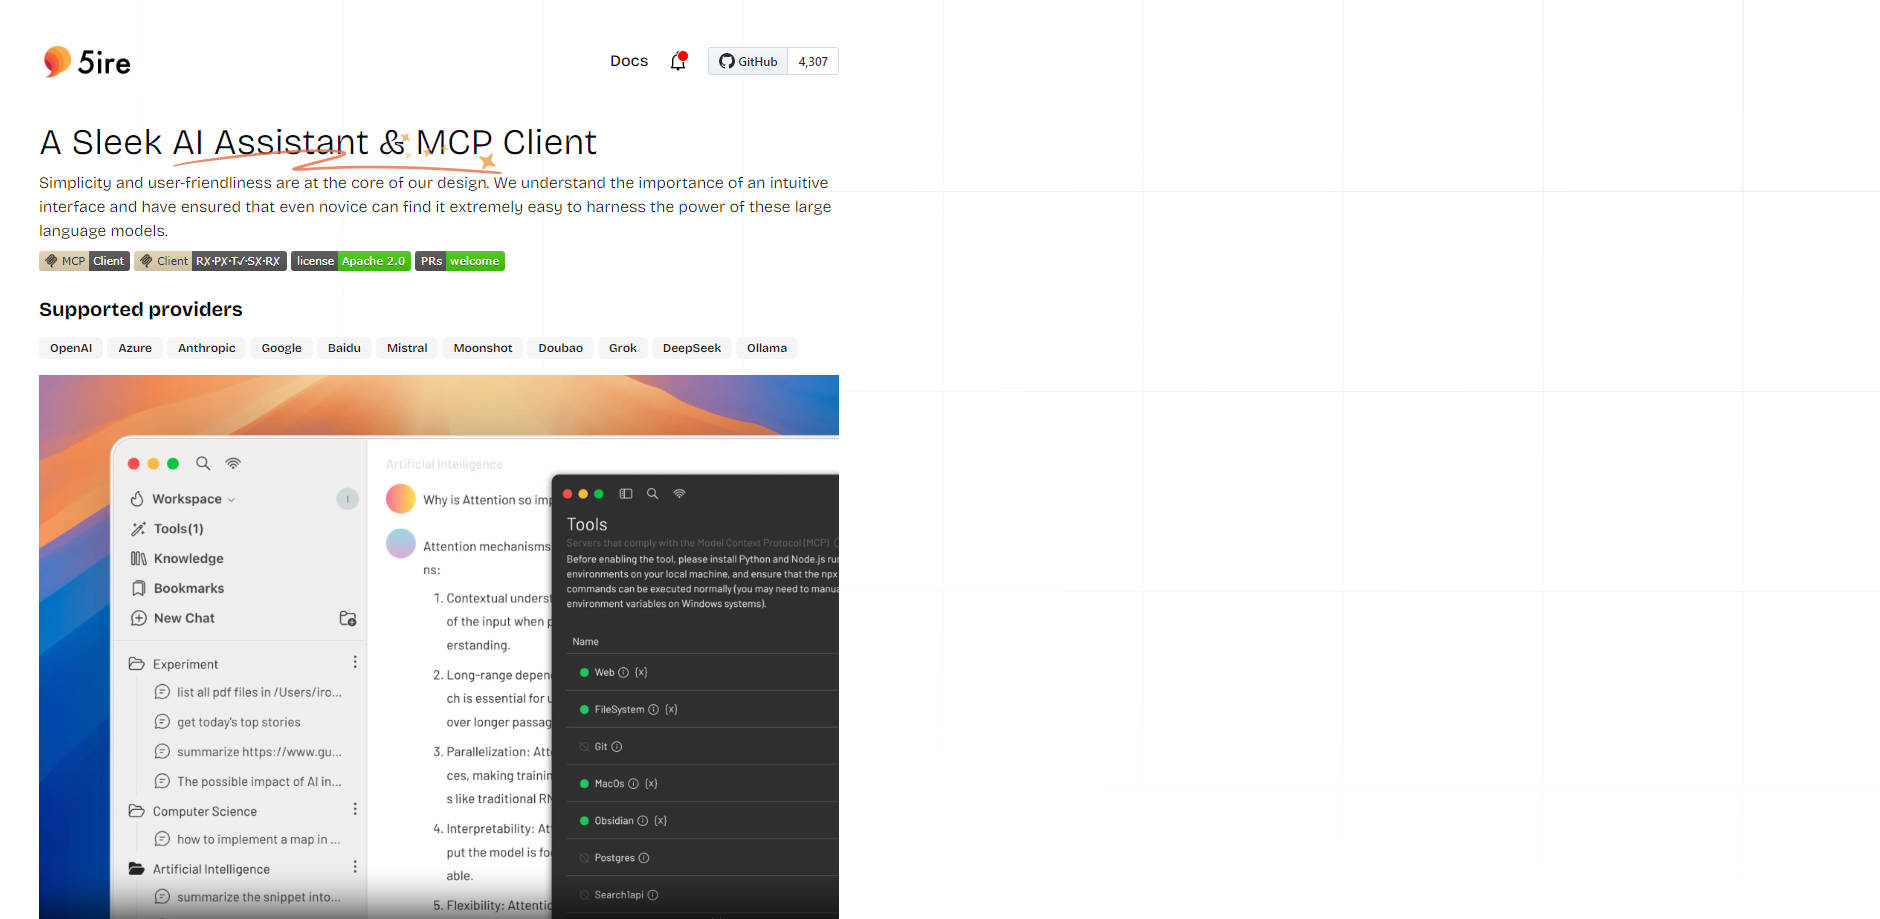Open the Docs link

coord(628,61)
